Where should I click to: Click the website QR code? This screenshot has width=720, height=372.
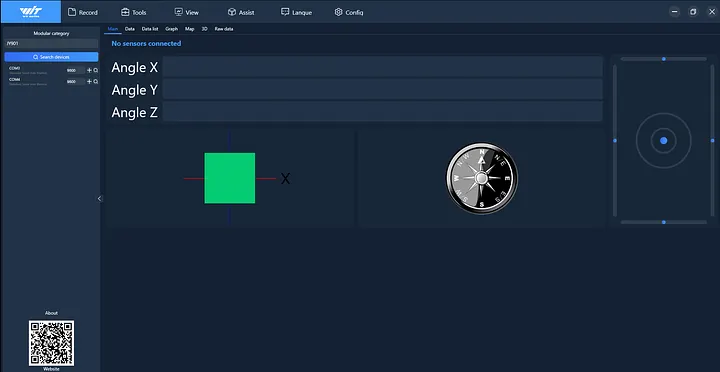(x=51, y=343)
